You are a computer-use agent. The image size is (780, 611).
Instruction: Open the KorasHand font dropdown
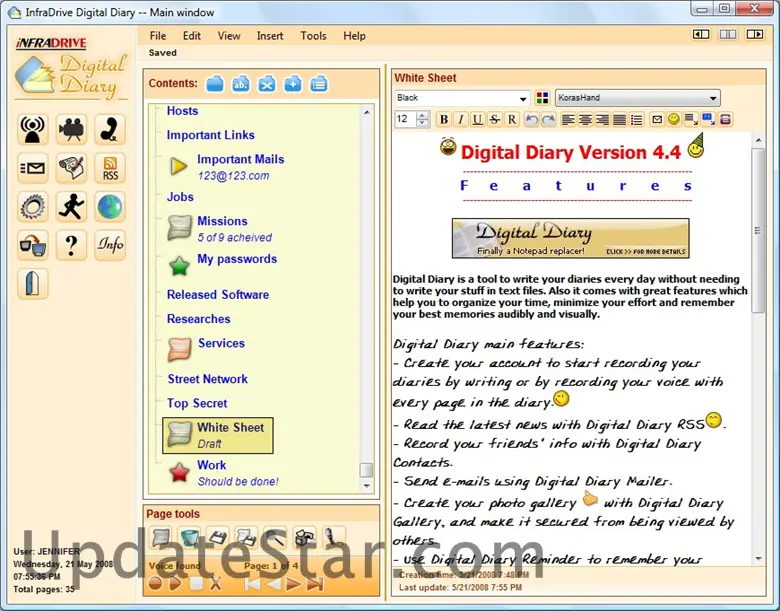click(713, 98)
